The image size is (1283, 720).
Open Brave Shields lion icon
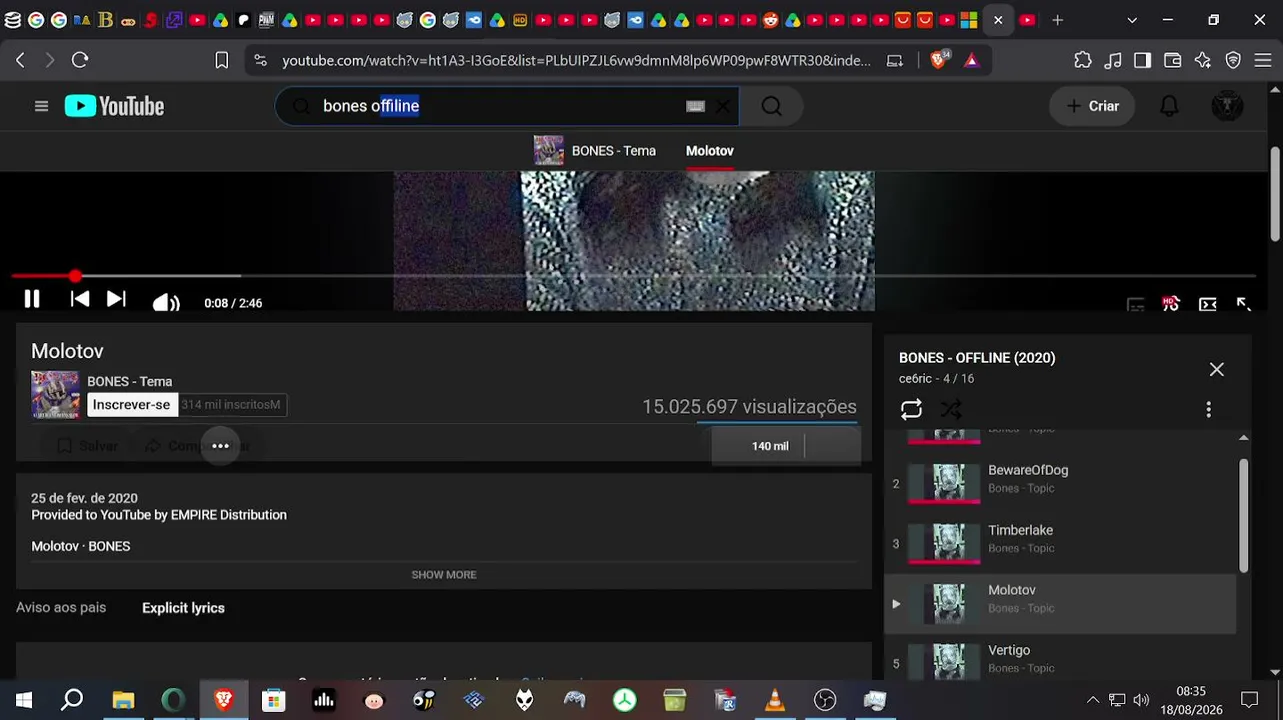pos(938,60)
